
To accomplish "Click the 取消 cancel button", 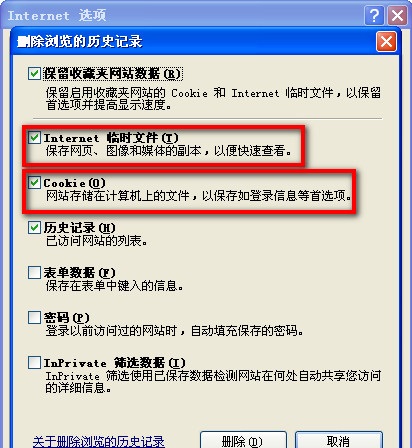I will click(339, 441).
